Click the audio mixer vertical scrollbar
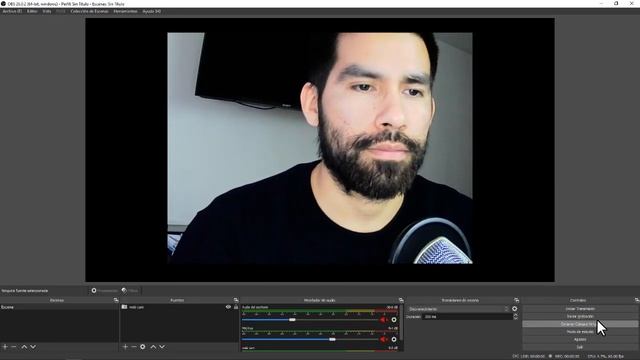 [x=402, y=322]
